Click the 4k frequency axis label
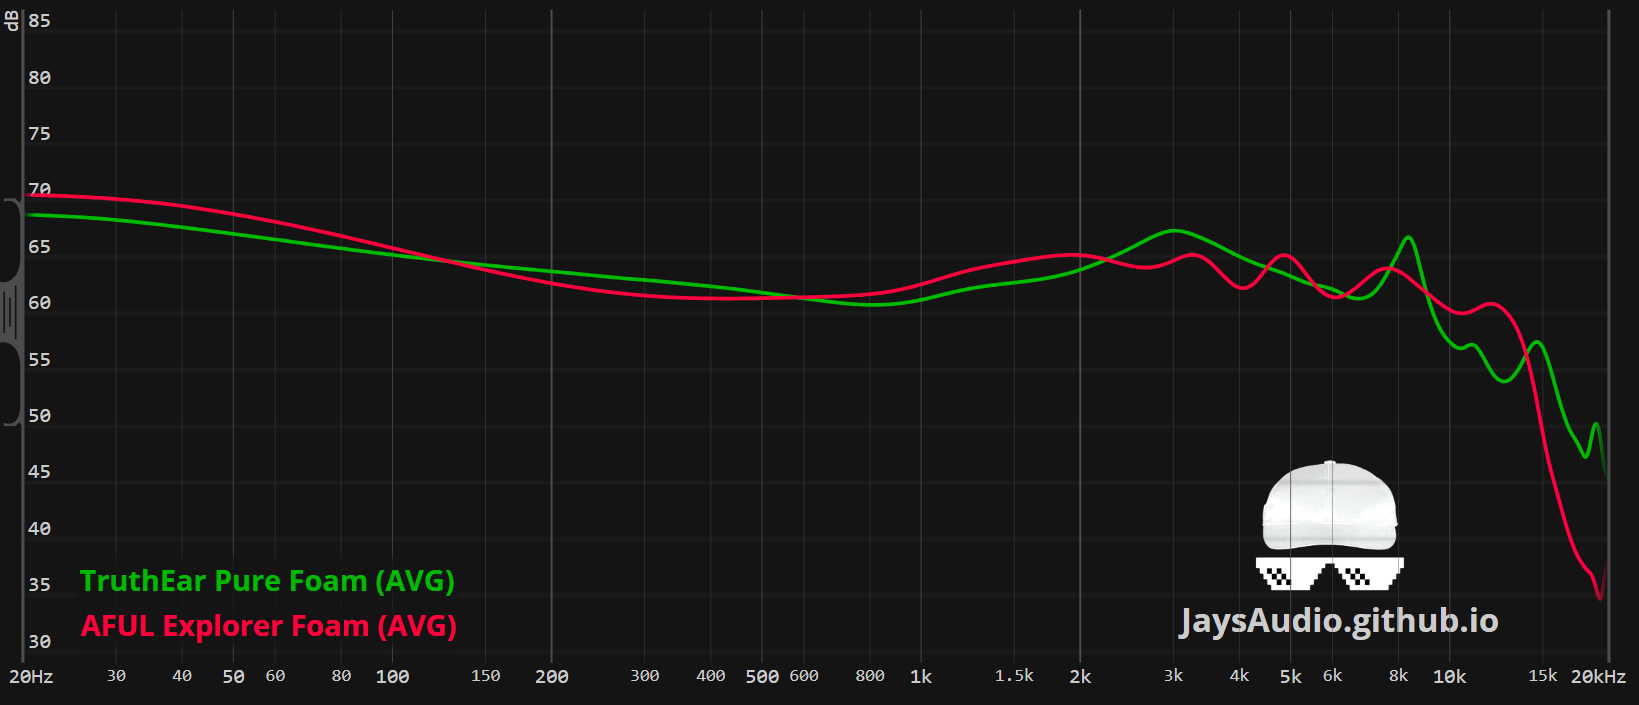The height and width of the screenshot is (705, 1639). (x=1239, y=676)
